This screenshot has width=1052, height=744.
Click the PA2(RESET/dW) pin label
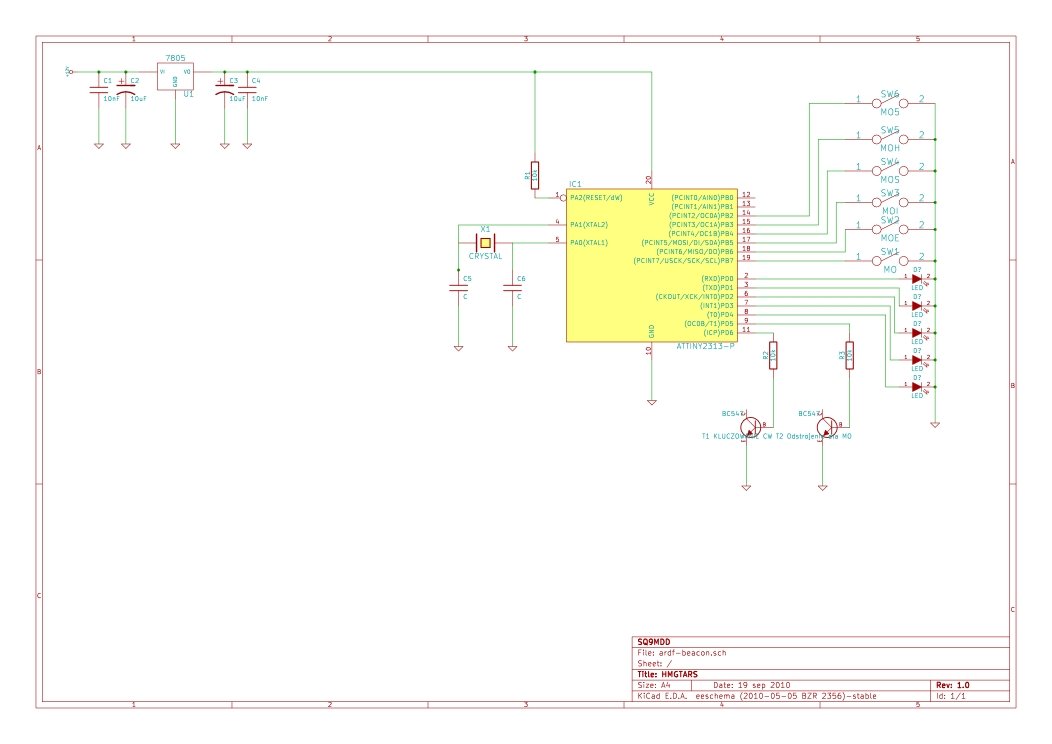596,198
